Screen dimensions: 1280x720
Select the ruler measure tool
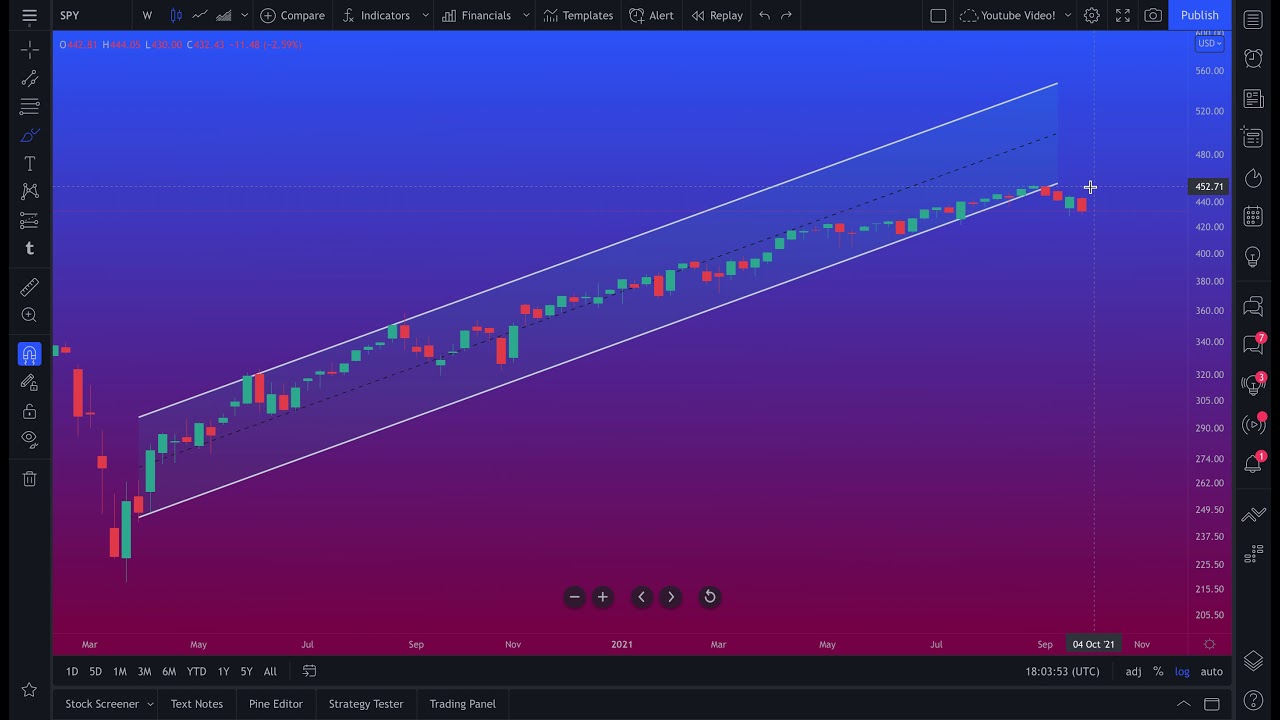click(x=29, y=287)
